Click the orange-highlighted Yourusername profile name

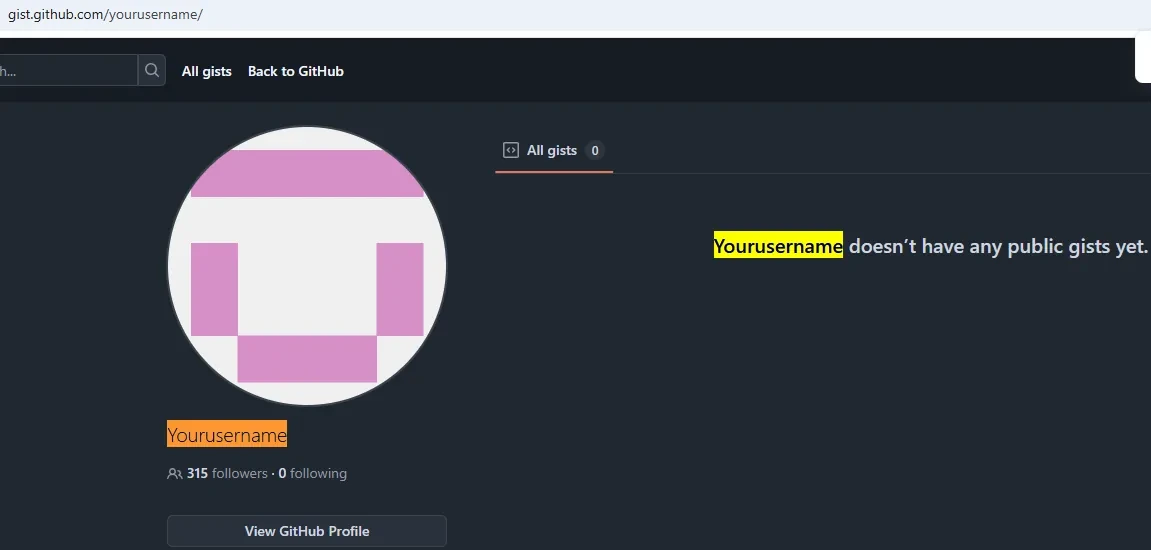(x=227, y=435)
